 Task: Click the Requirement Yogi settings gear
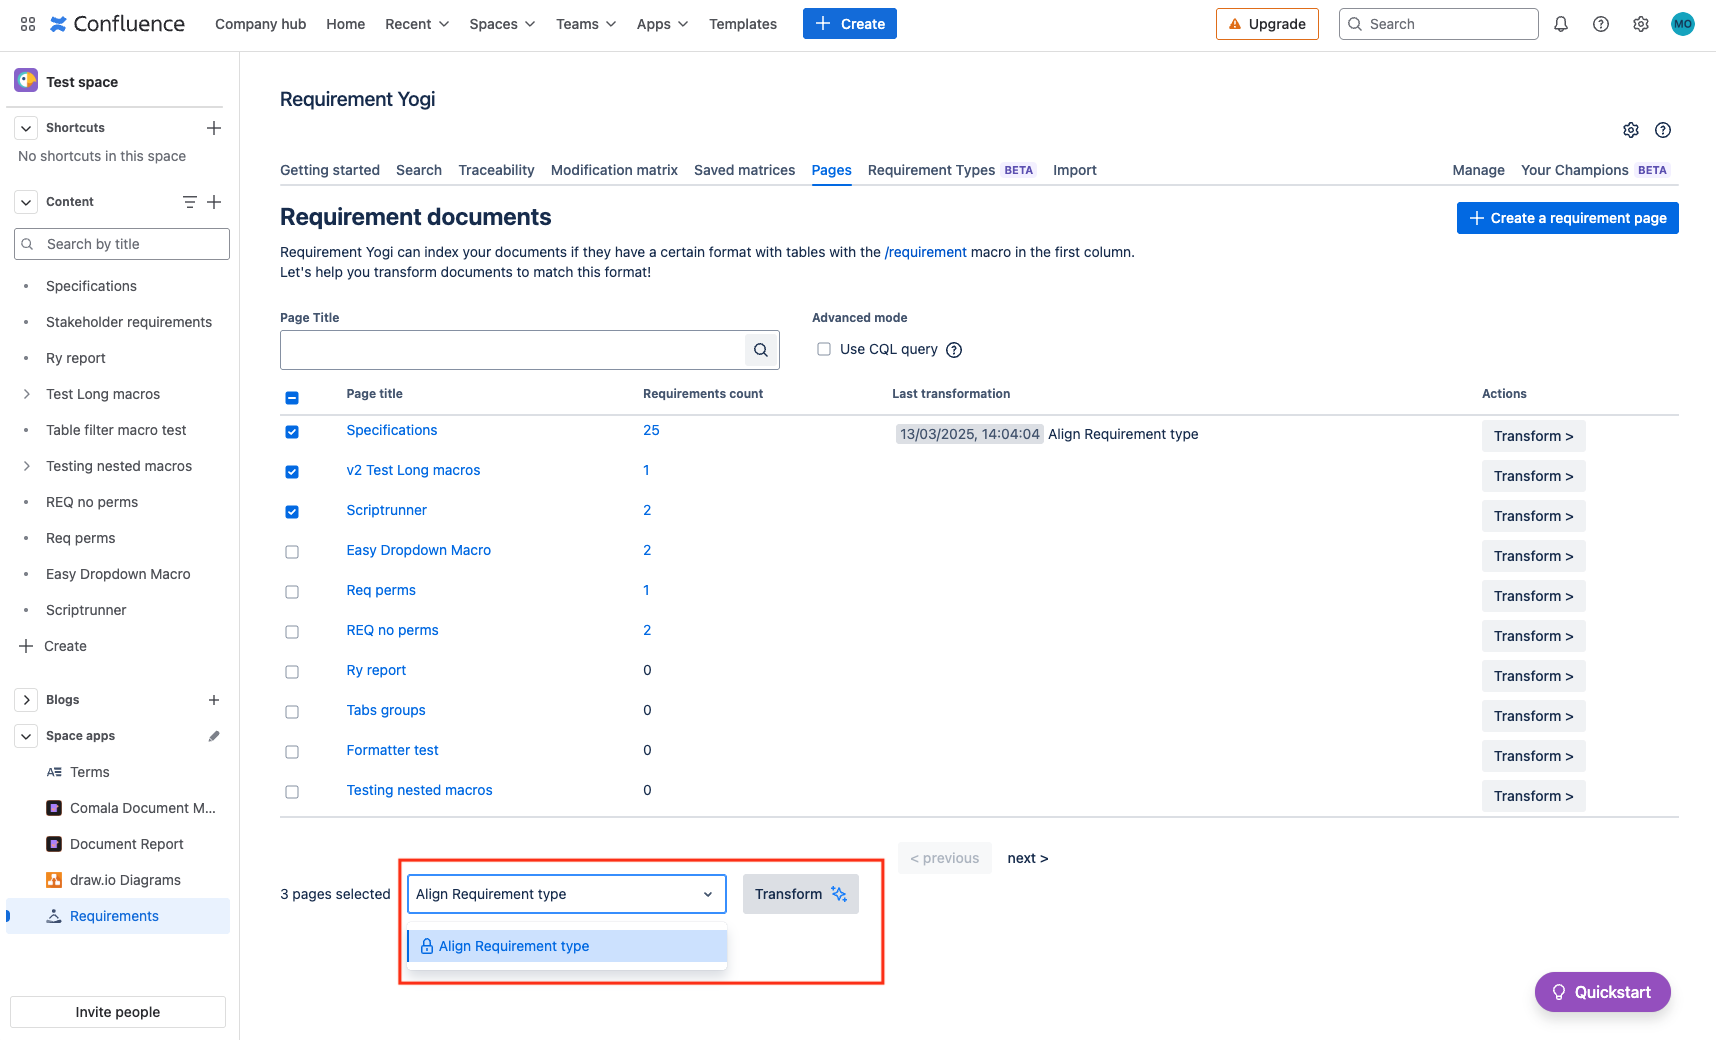pyautogui.click(x=1631, y=130)
